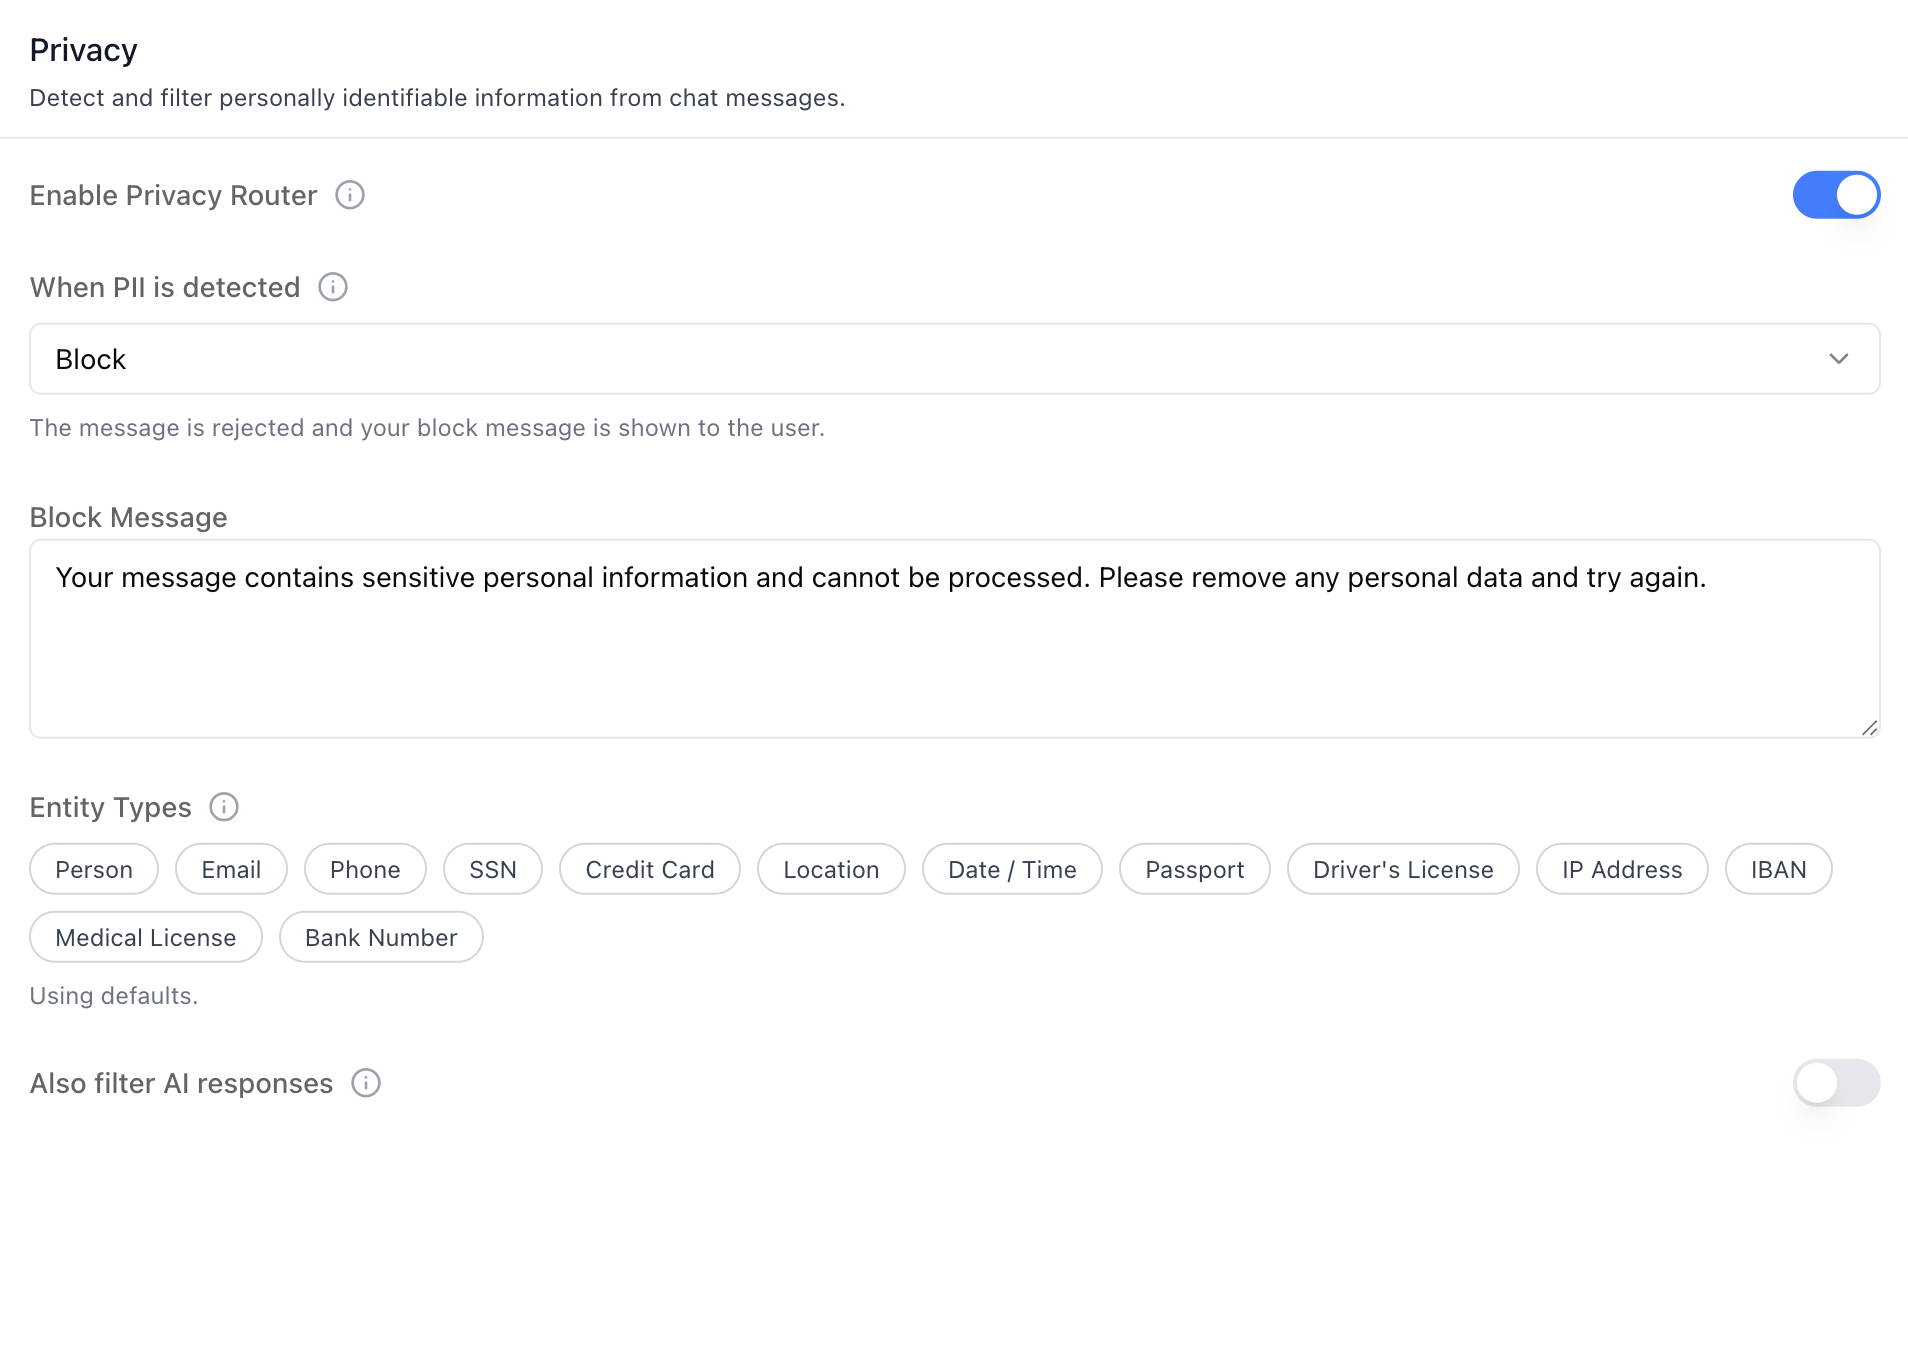Click the Block Message label
Image resolution: width=1908 pixels, height=1372 pixels.
[128, 517]
